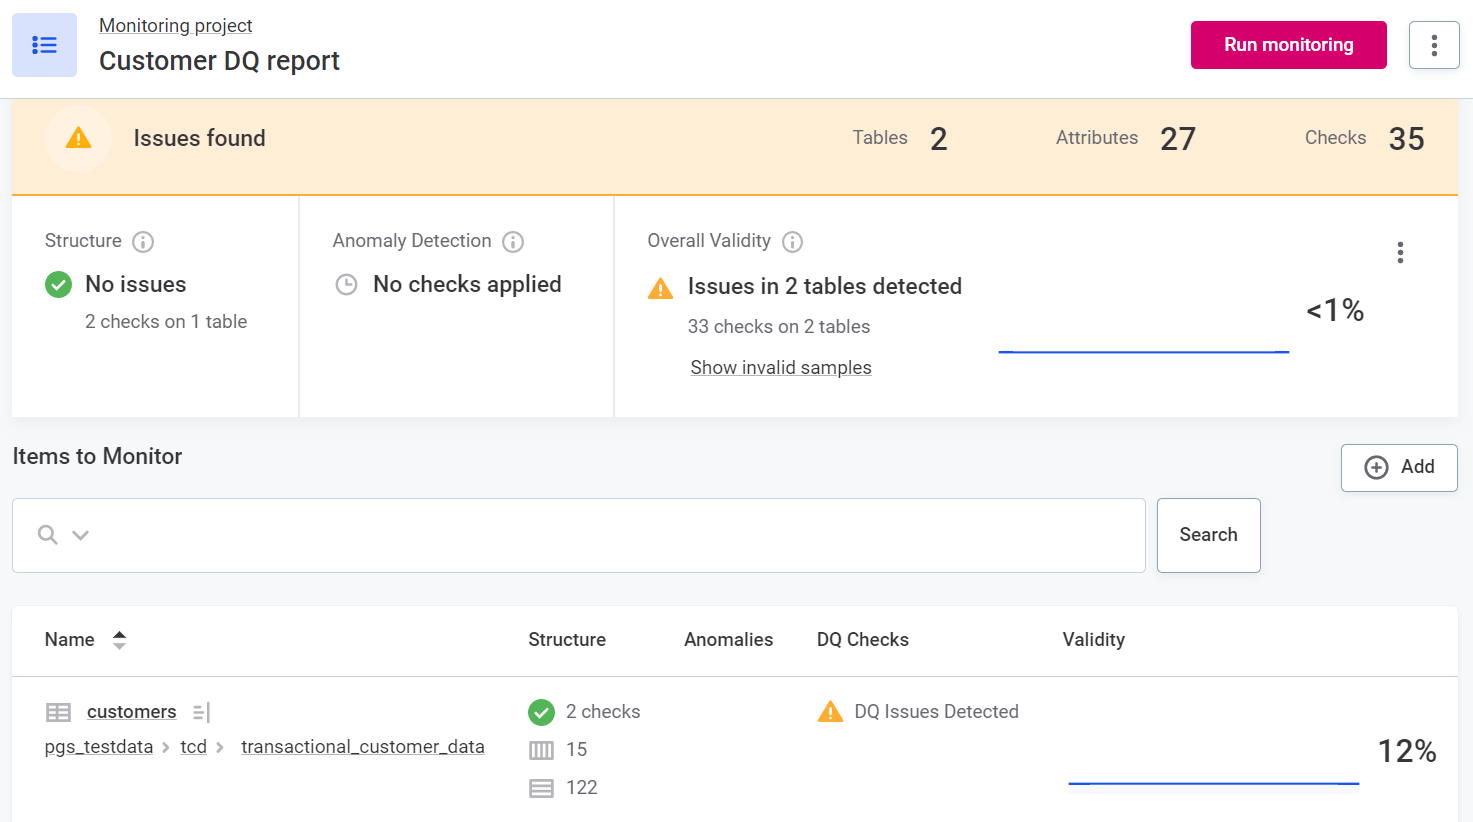Click the Structure info icon
This screenshot has height=822, width=1473.
click(x=143, y=242)
